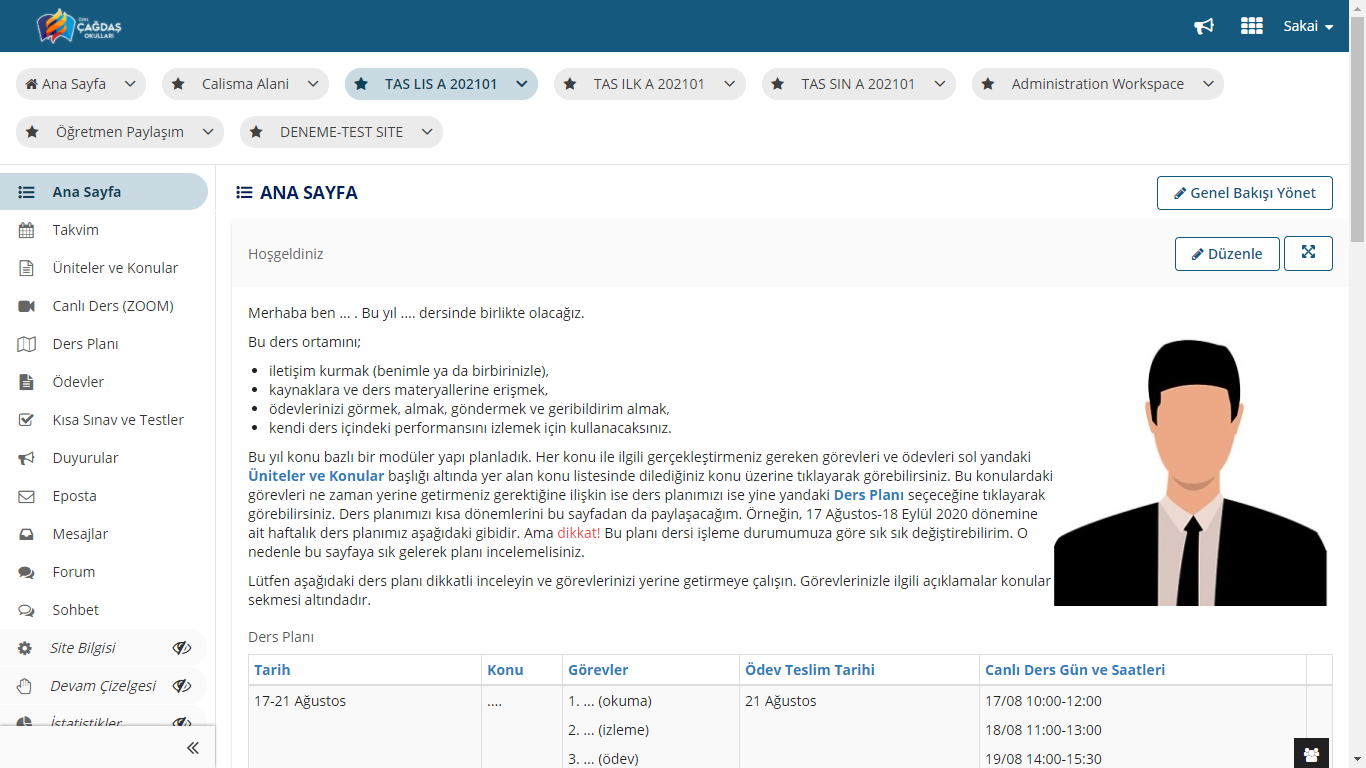The width and height of the screenshot is (1366, 768).
Task: Expand the Ana Sayfa site dropdown chevron
Action: tap(130, 84)
